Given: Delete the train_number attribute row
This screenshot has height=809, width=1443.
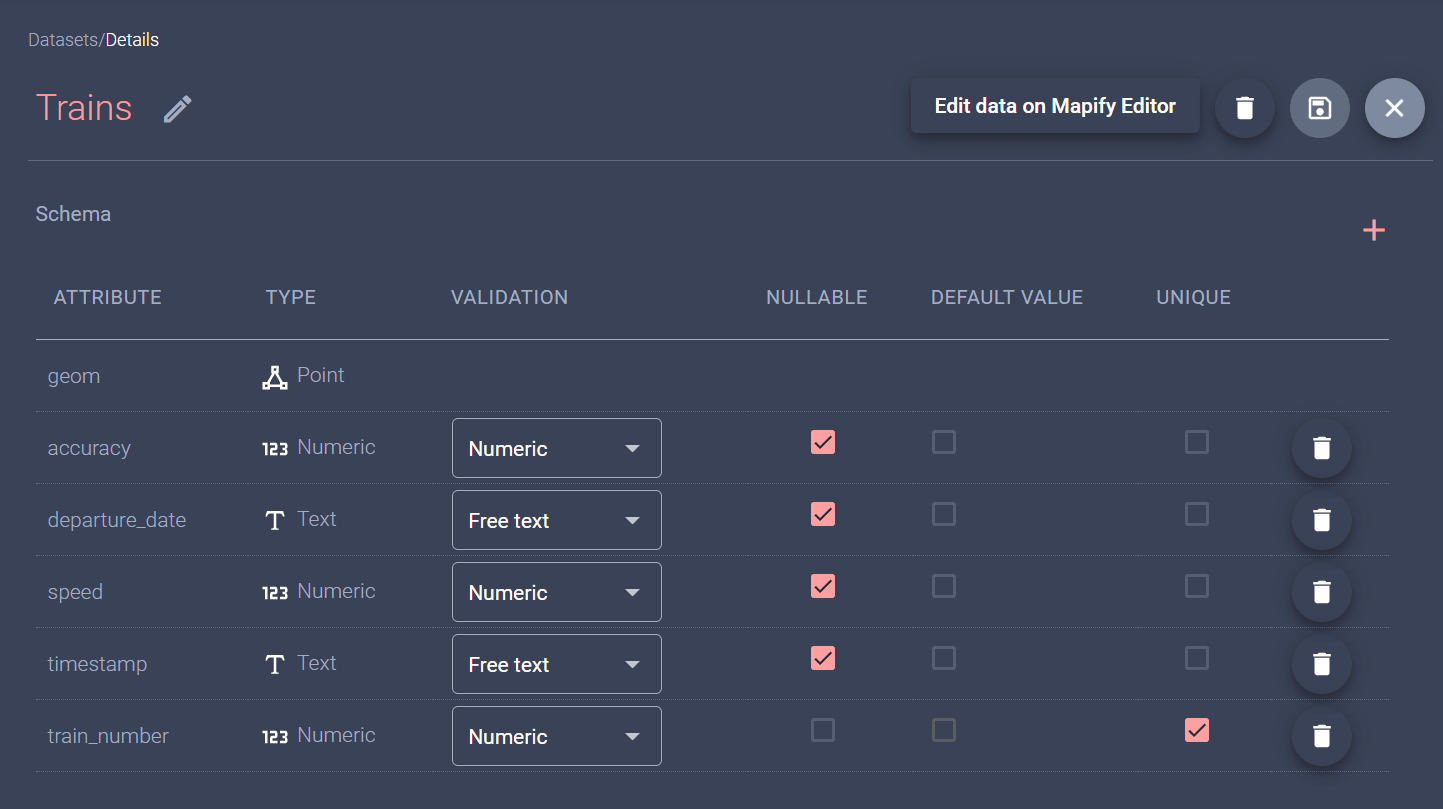Looking at the screenshot, I should [x=1321, y=736].
